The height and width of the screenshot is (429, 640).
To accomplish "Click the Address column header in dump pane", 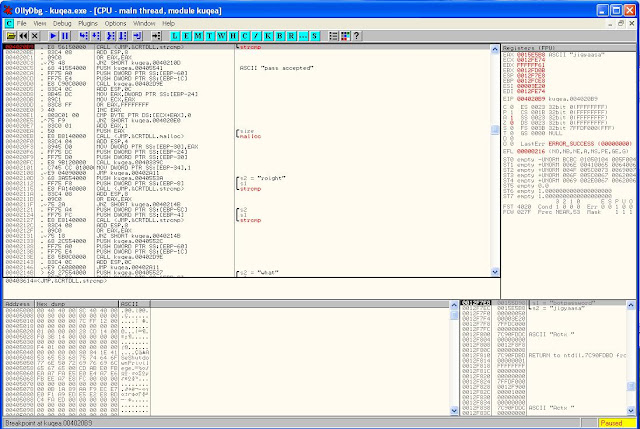I will [19, 304].
